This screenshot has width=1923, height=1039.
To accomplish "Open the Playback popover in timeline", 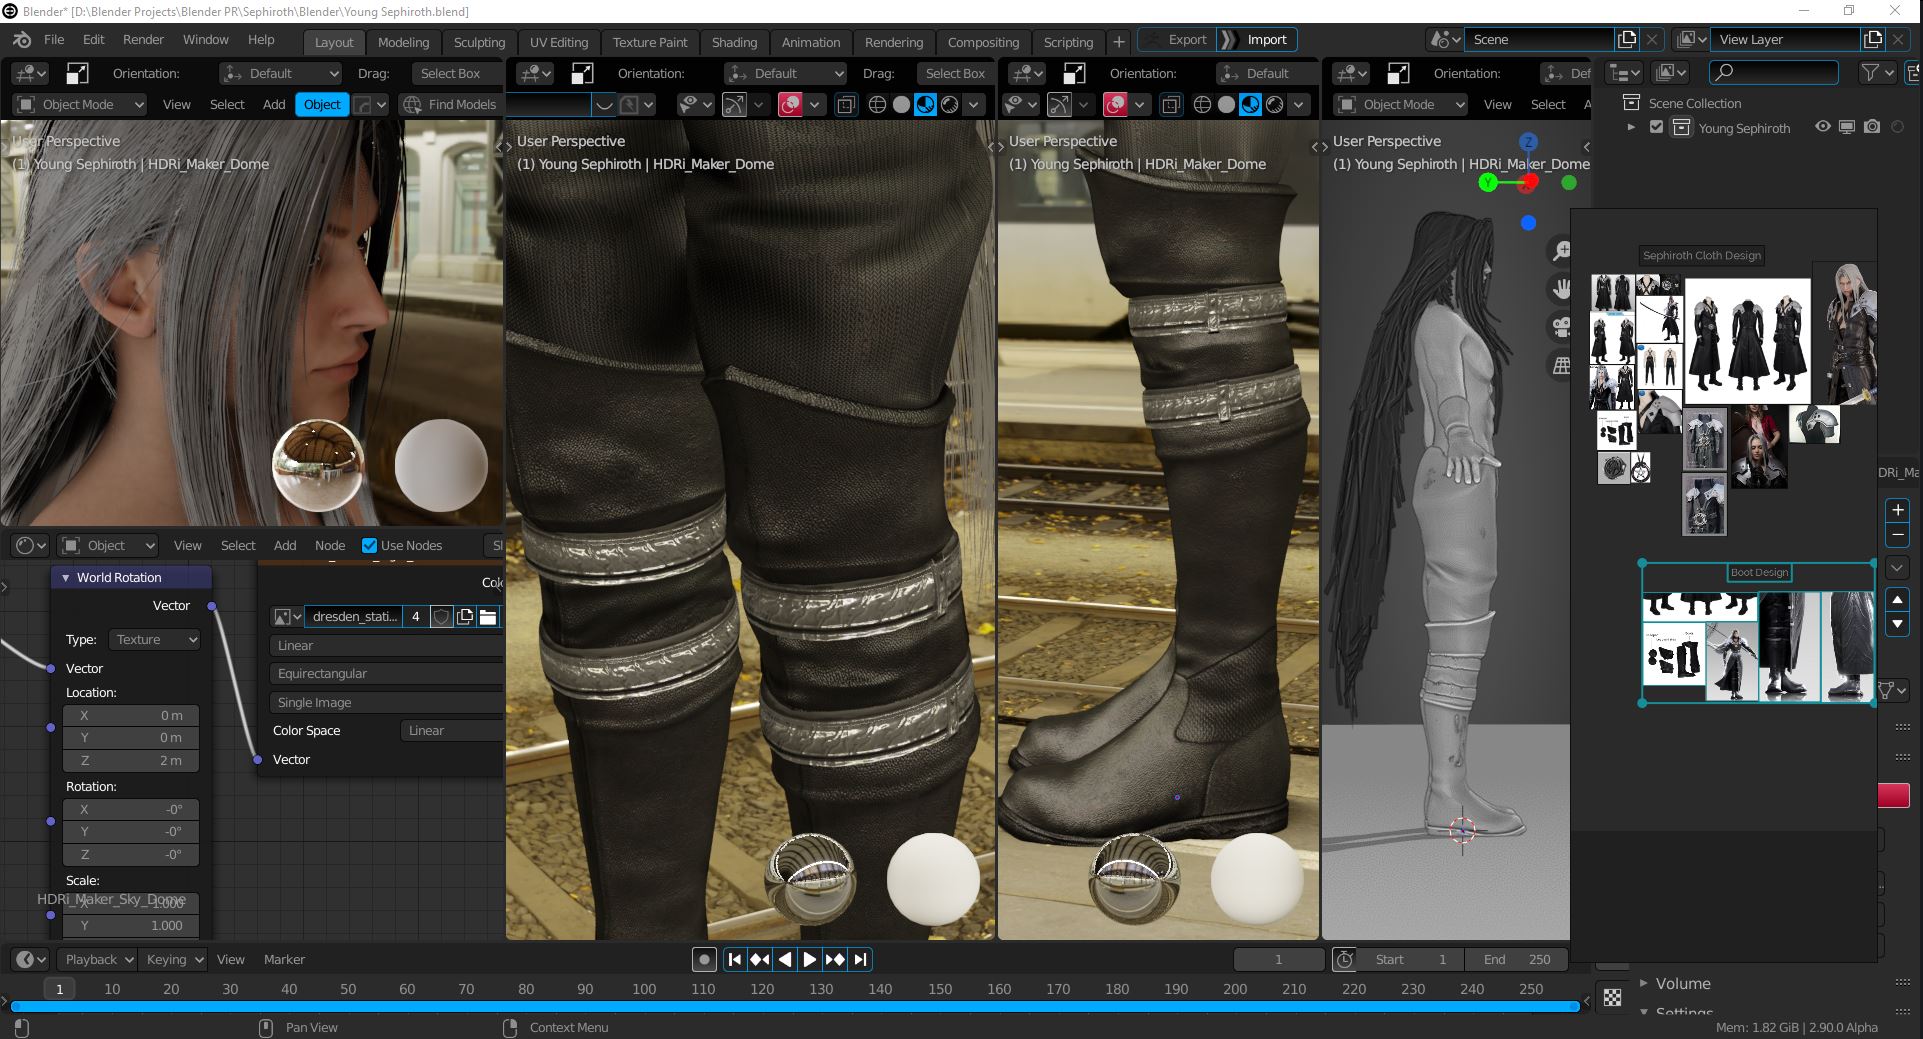I will 96,959.
